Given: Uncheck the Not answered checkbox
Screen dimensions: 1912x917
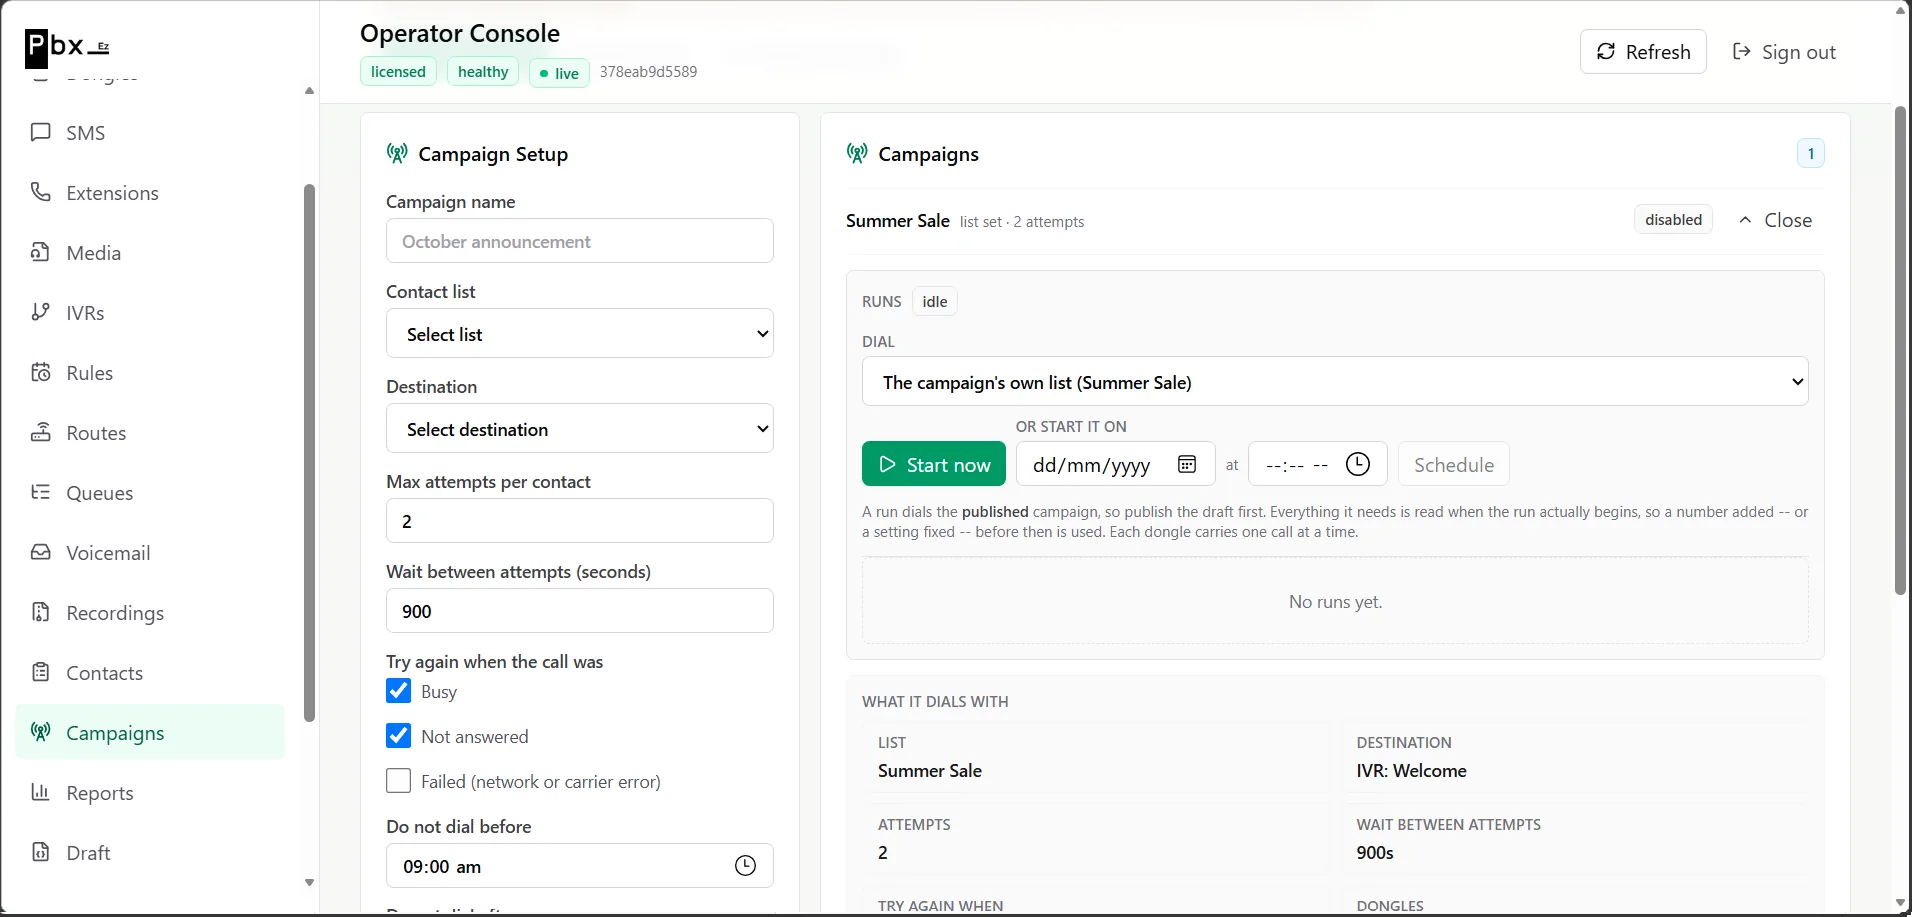Looking at the screenshot, I should [x=398, y=736].
